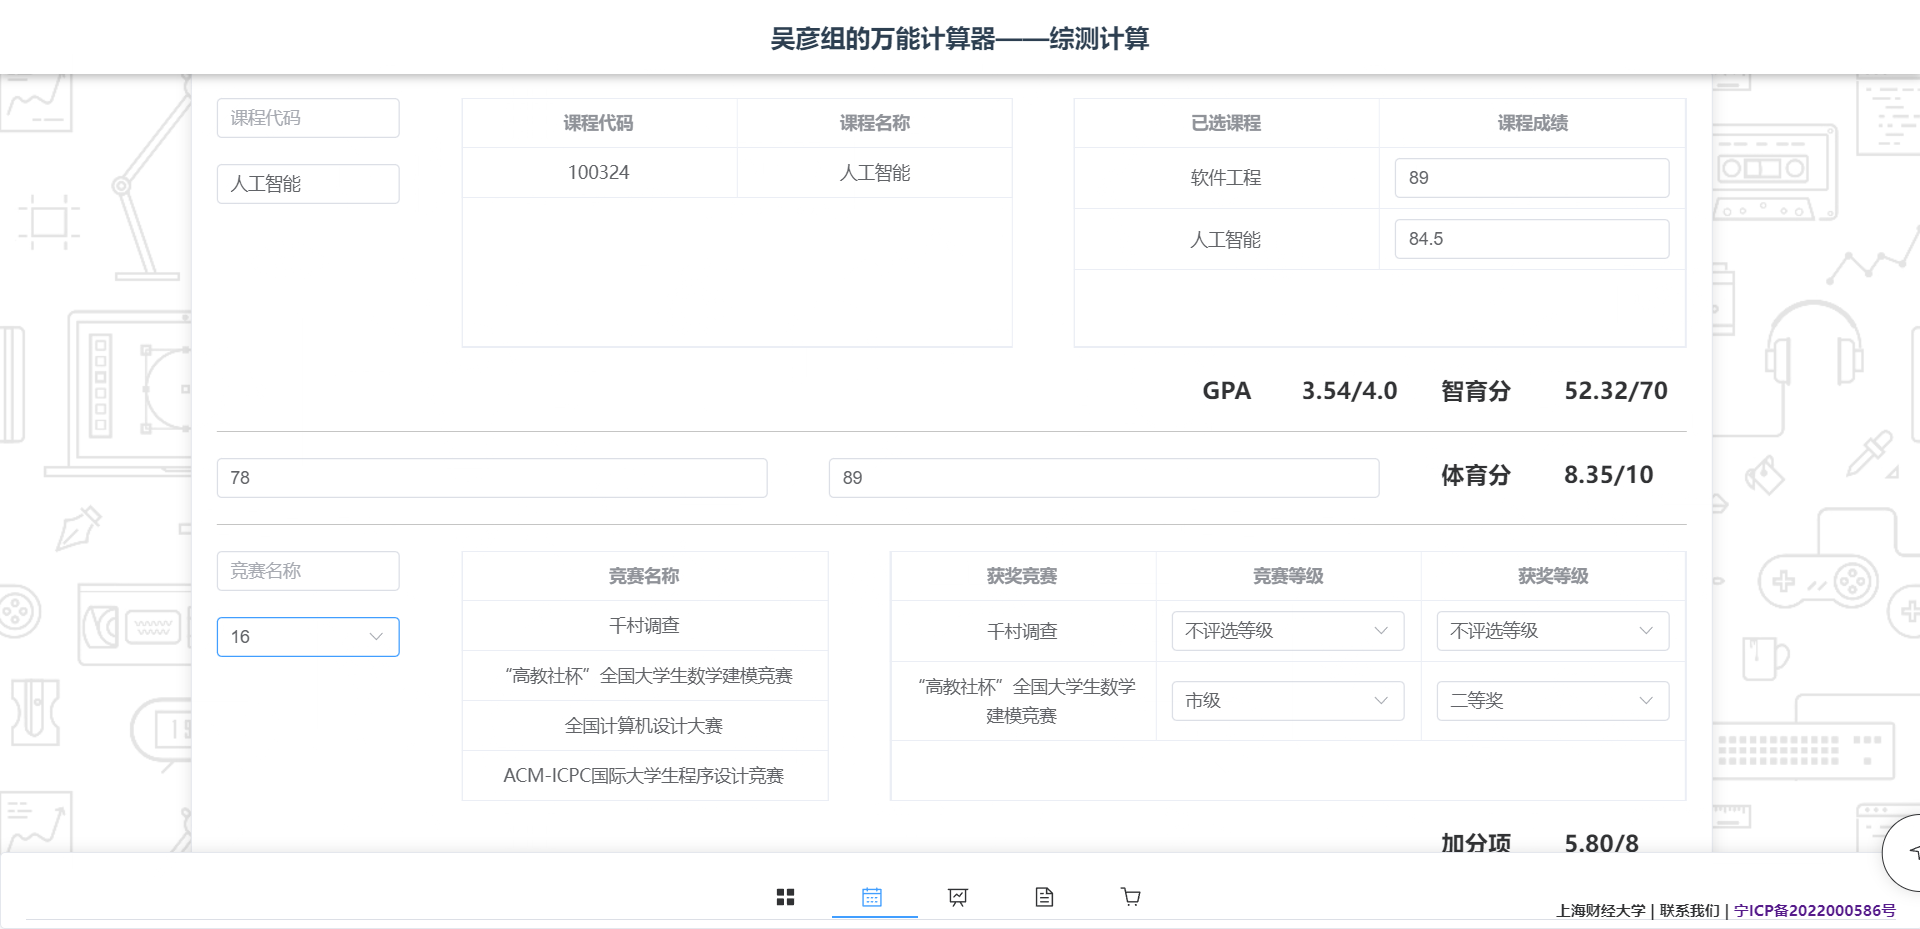Select 千村调查 in the competition list
The width and height of the screenshot is (1920, 929).
[x=645, y=625]
